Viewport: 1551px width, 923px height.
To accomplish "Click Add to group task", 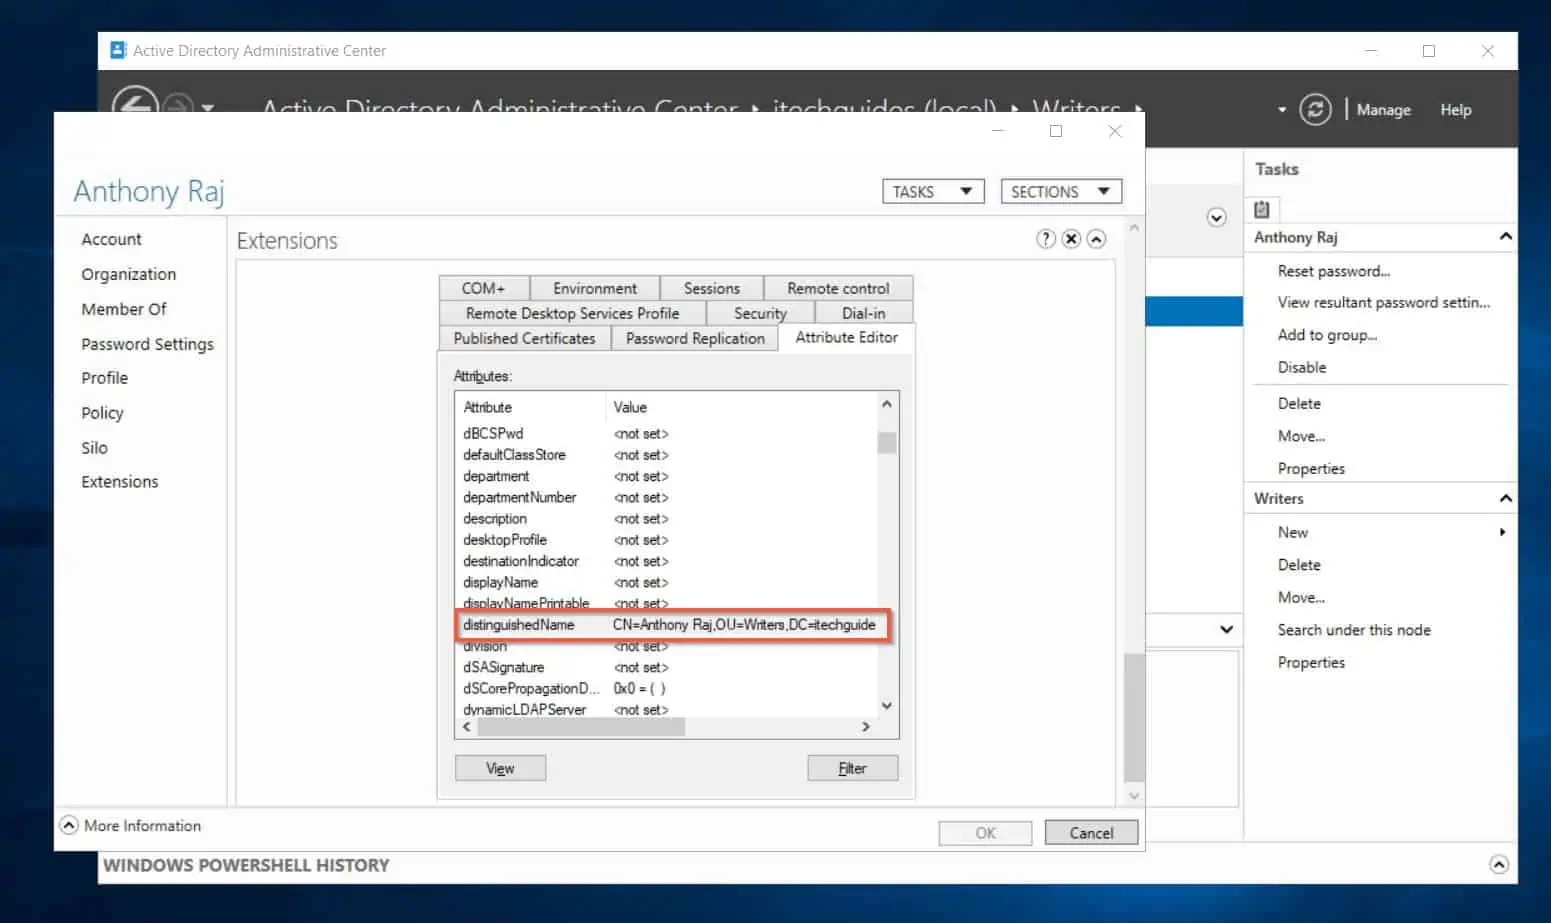I will click(1327, 335).
